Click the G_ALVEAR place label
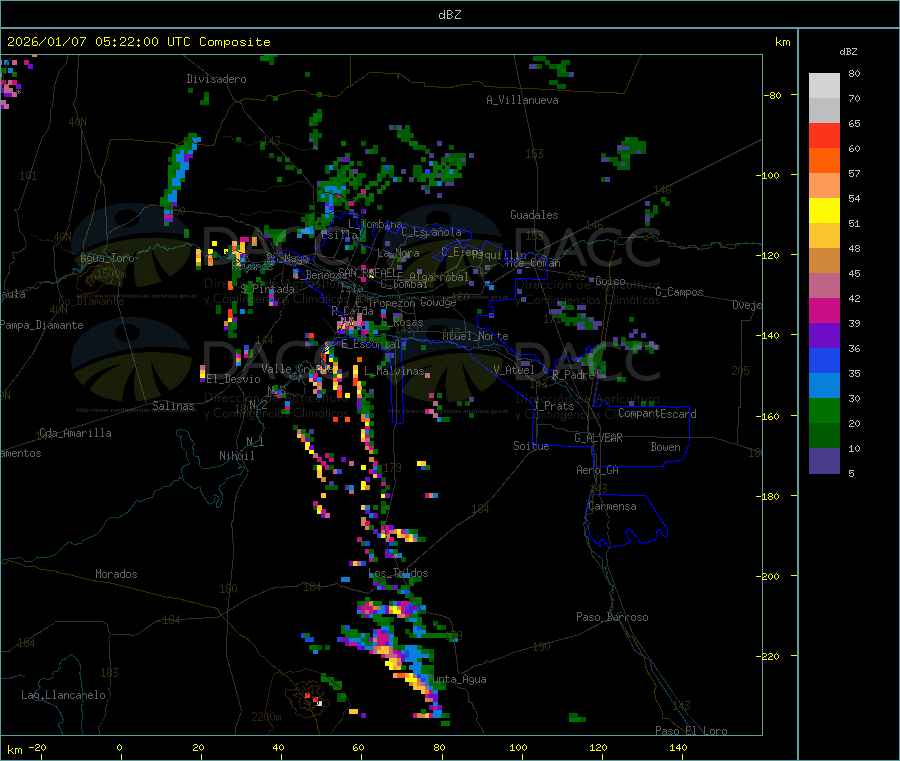Screen dimensions: 900x761 (598, 438)
